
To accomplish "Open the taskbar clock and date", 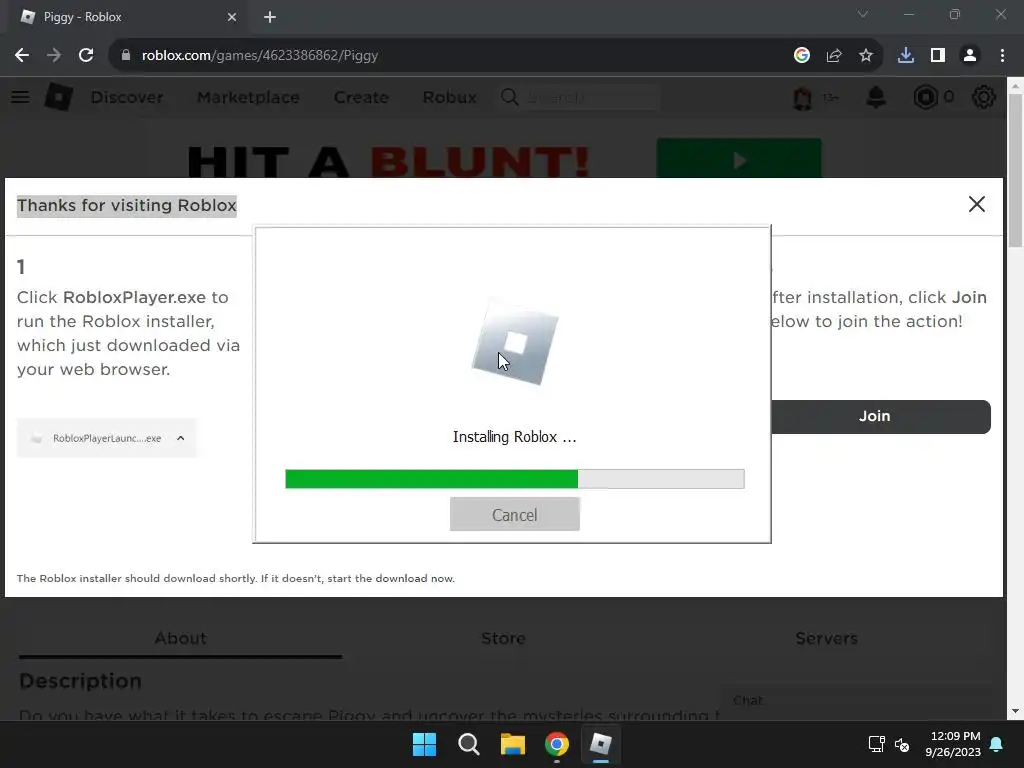I will coord(952,744).
